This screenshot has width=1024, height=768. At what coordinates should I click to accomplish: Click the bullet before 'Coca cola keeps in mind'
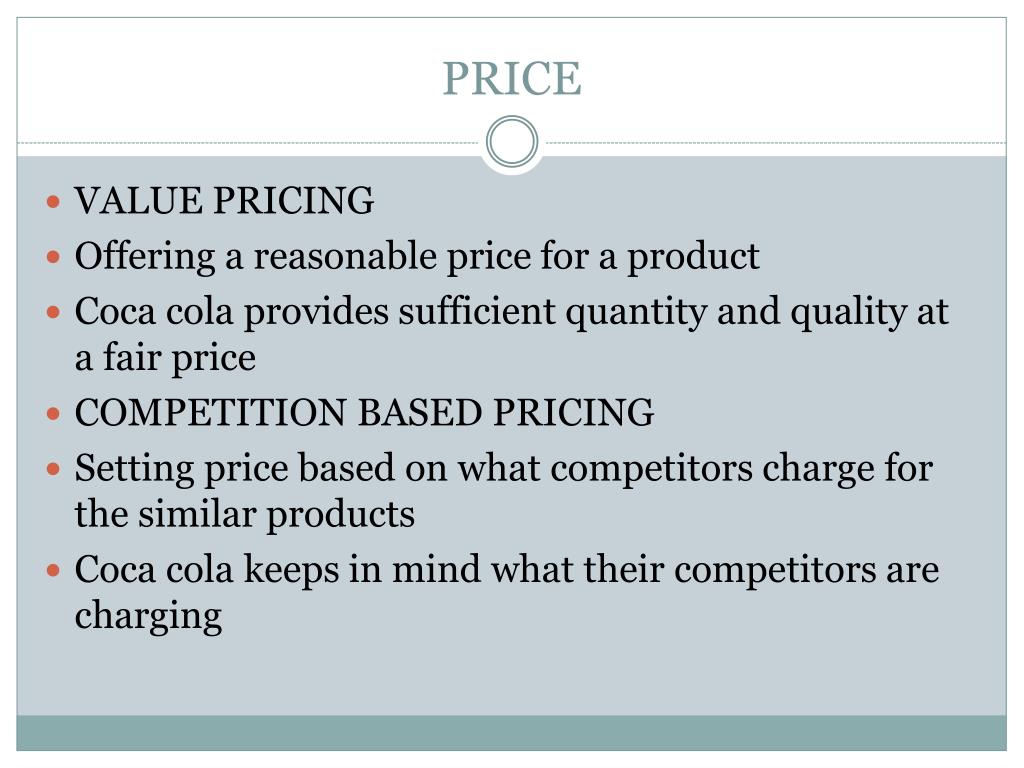coord(54,570)
